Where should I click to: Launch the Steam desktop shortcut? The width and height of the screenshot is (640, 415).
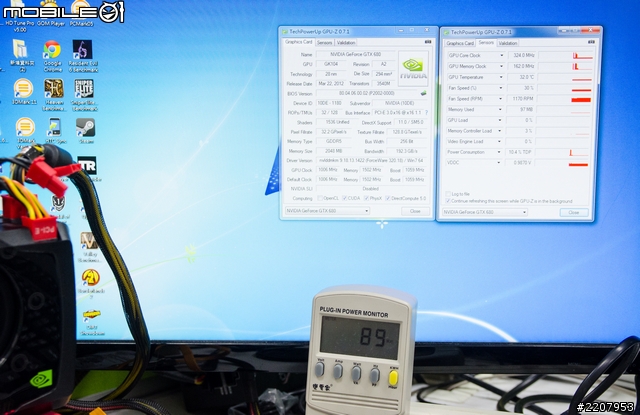point(86,131)
